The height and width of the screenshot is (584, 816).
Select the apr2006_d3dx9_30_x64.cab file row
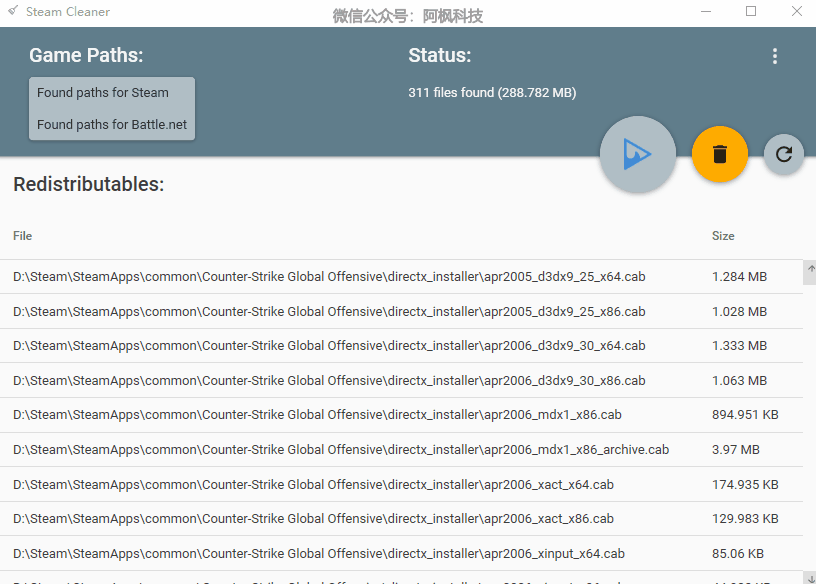click(401, 346)
